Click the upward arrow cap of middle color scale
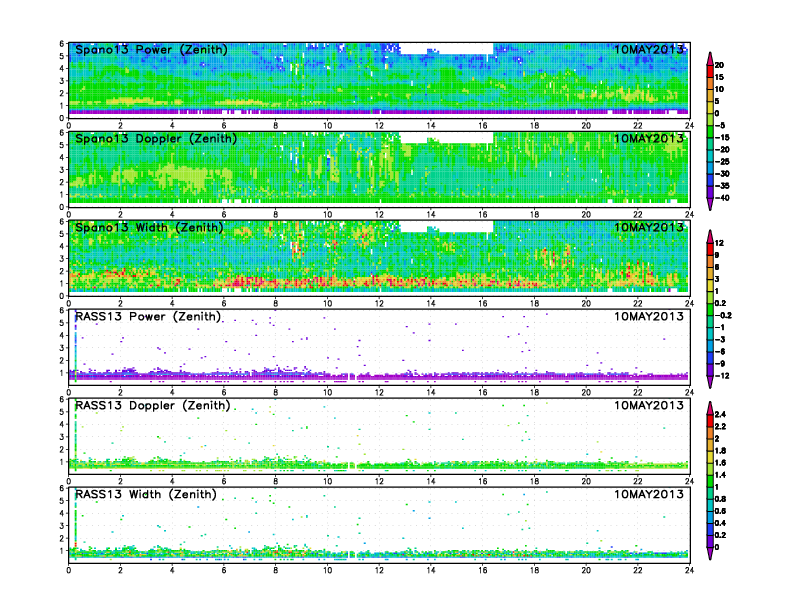The height and width of the screenshot is (612, 792). [710, 237]
